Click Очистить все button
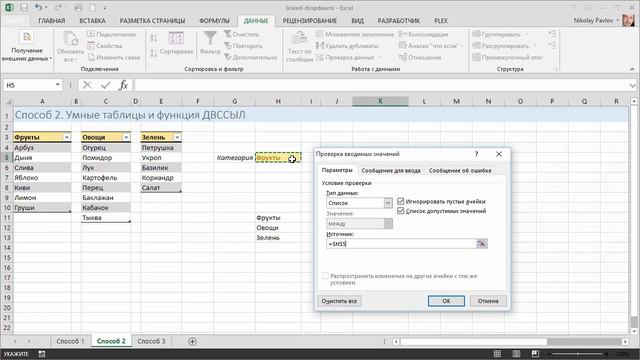Image resolution: width=640 pixels, height=360 pixels. (x=339, y=301)
